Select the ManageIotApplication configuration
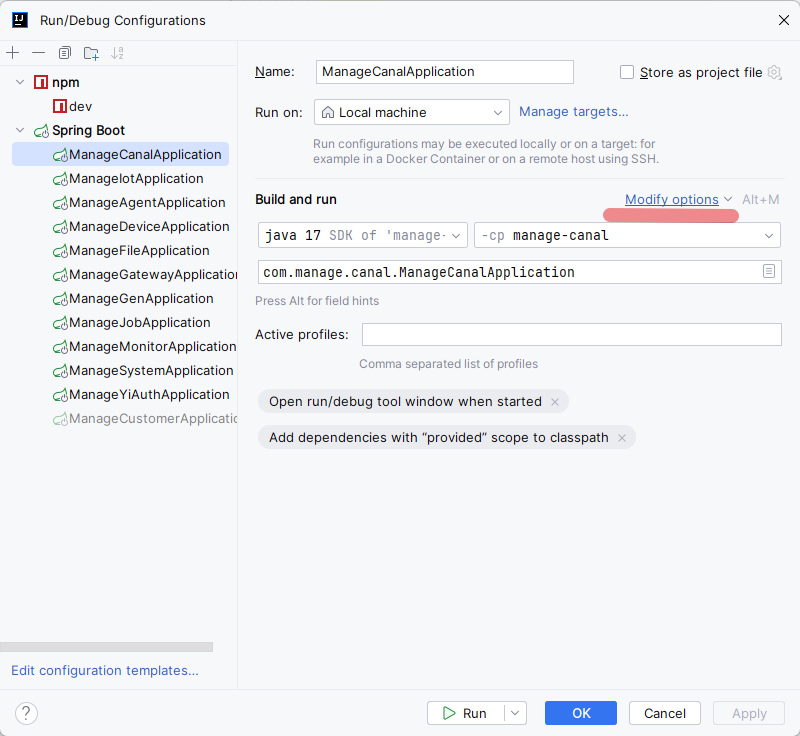 coord(128,179)
